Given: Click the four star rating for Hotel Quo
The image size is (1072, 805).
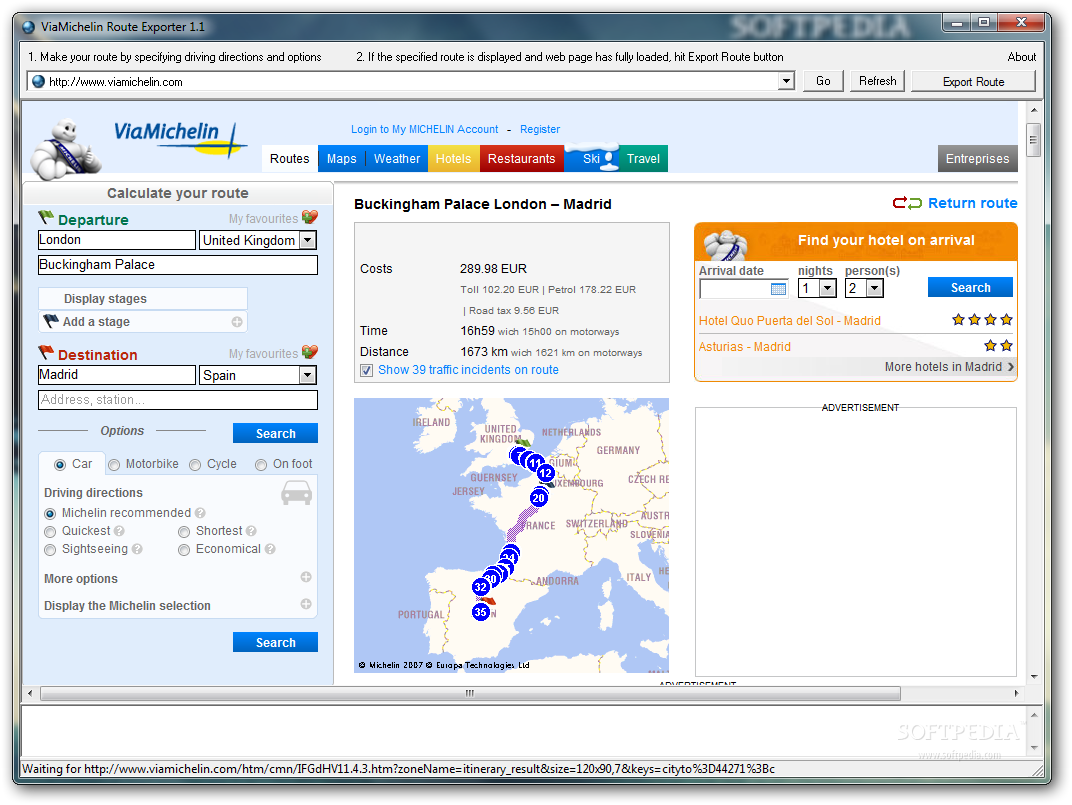Looking at the screenshot, I should click(x=982, y=319).
